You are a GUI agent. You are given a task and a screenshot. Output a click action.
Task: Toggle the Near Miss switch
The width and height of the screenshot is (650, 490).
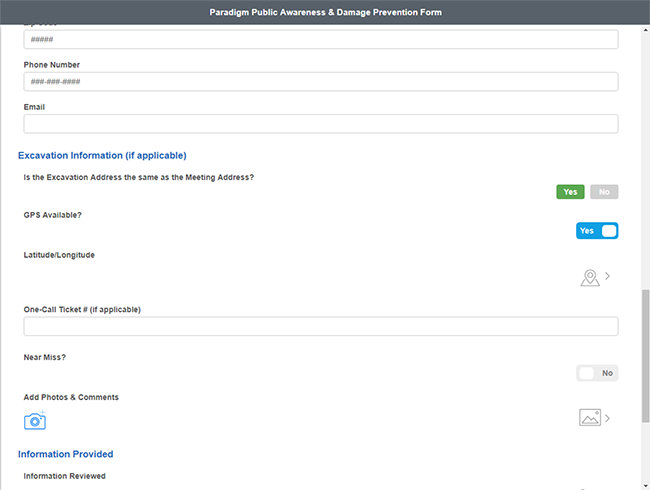point(597,373)
